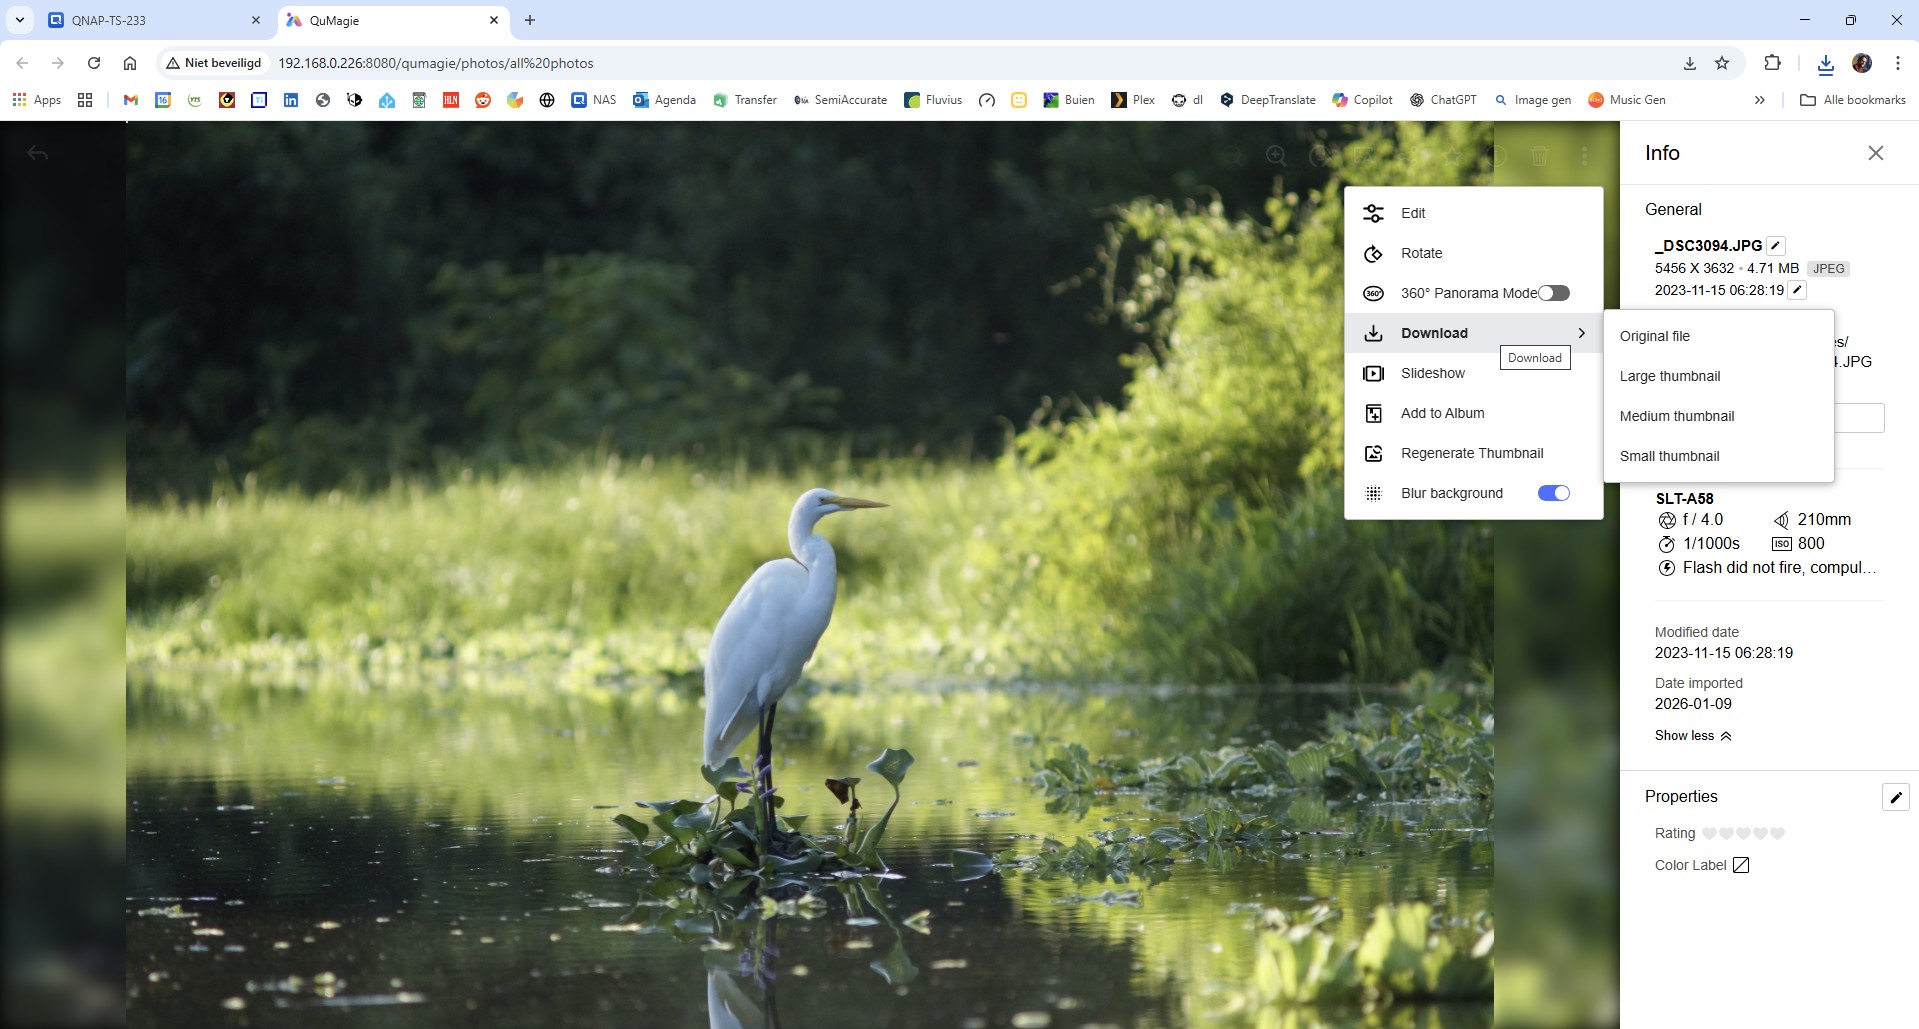This screenshot has width=1919, height=1029.
Task: Switch to the QNAP-TS-233 tab
Action: pos(155,20)
